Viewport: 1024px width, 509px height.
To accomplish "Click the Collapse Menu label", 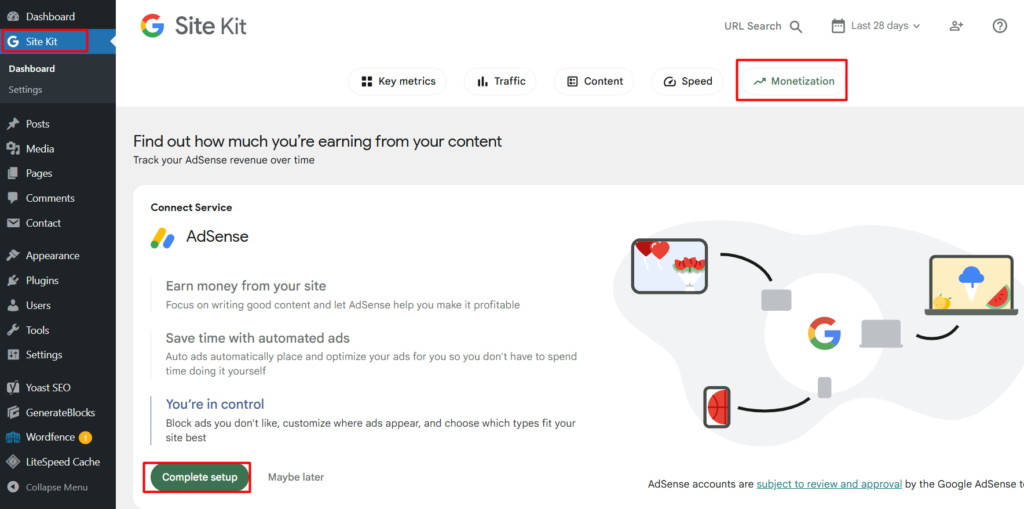I will (56, 487).
